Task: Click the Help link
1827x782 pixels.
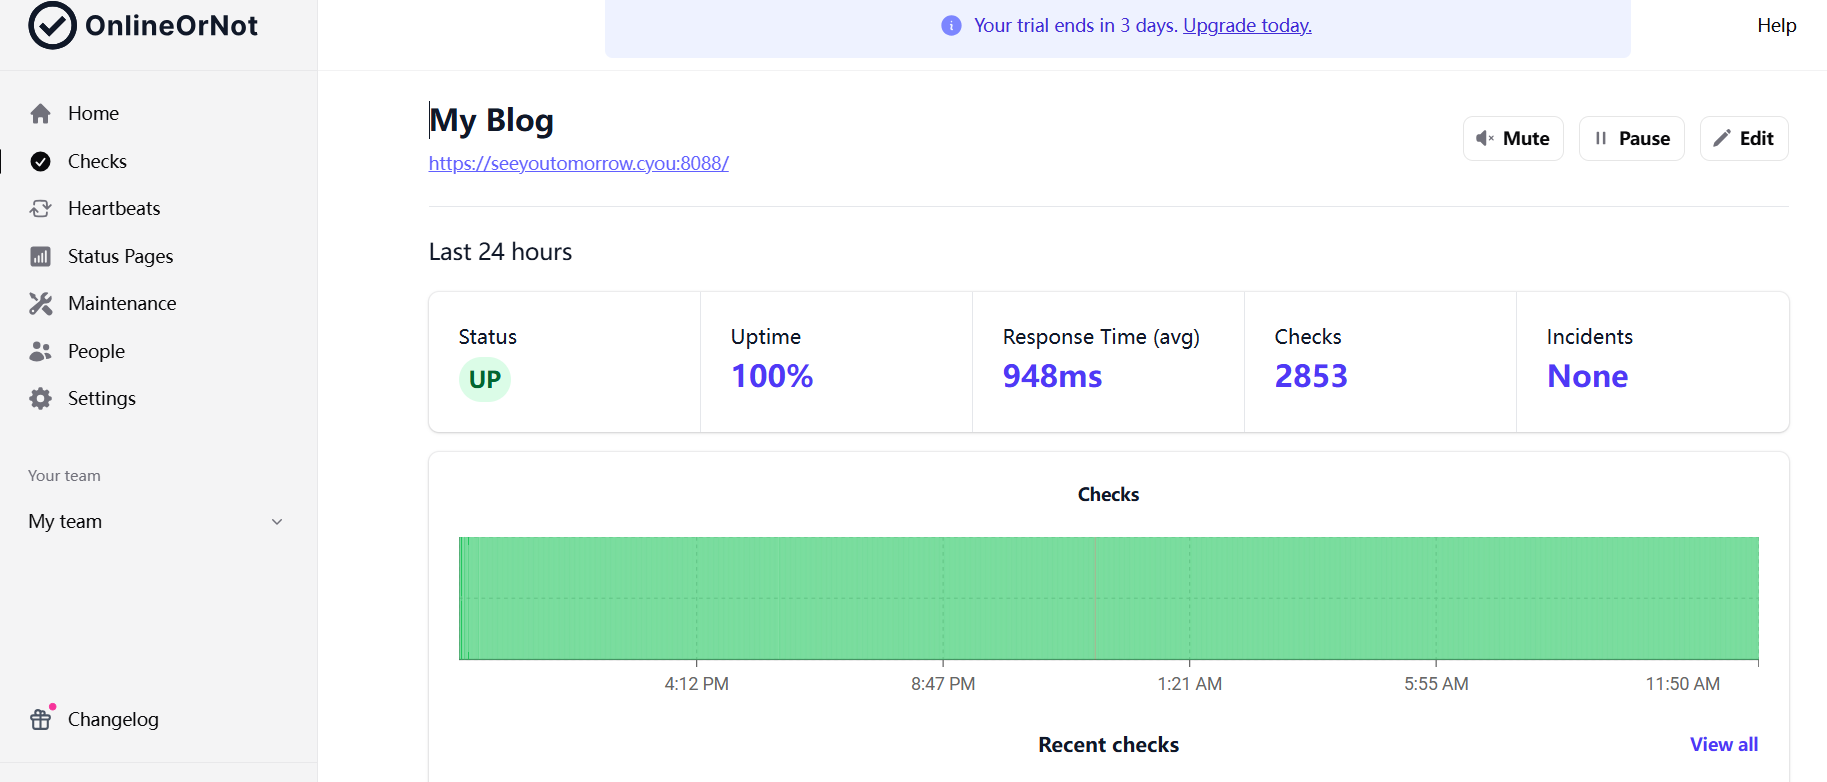Action: 1776,26
